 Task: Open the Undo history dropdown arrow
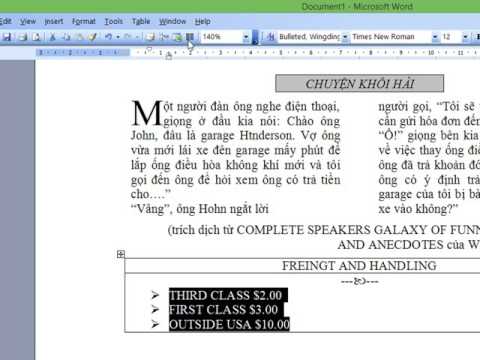coord(118,37)
